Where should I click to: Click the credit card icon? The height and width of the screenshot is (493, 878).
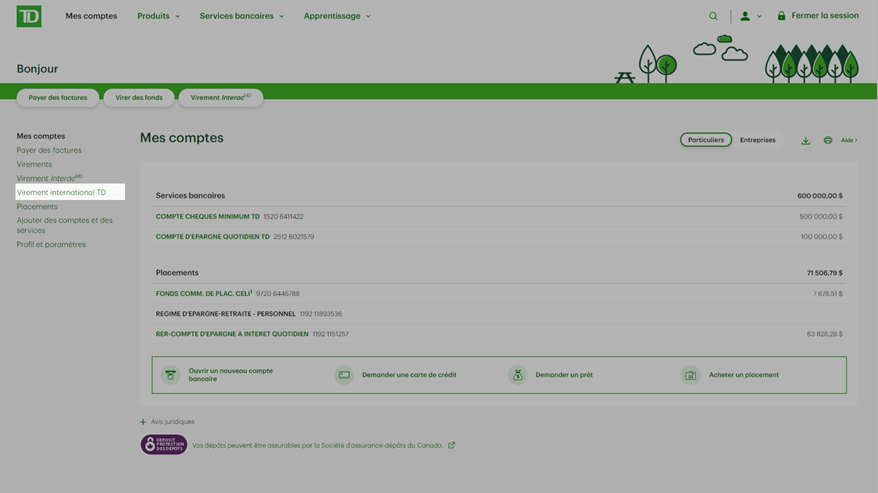344,375
